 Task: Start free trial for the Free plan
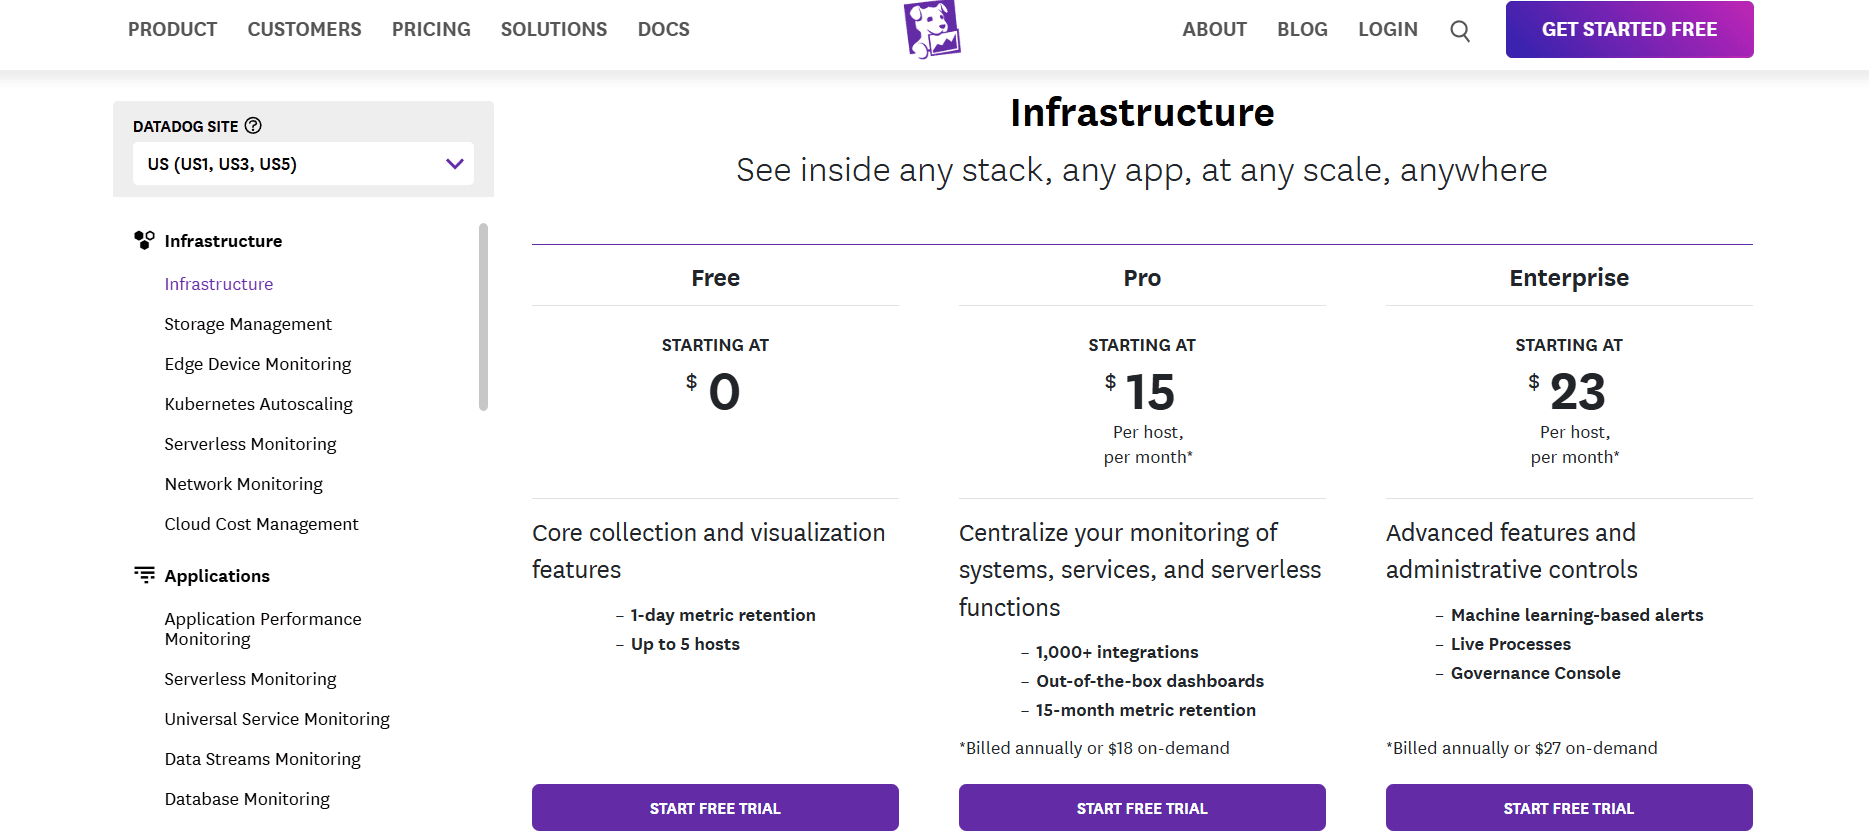pyautogui.click(x=715, y=808)
